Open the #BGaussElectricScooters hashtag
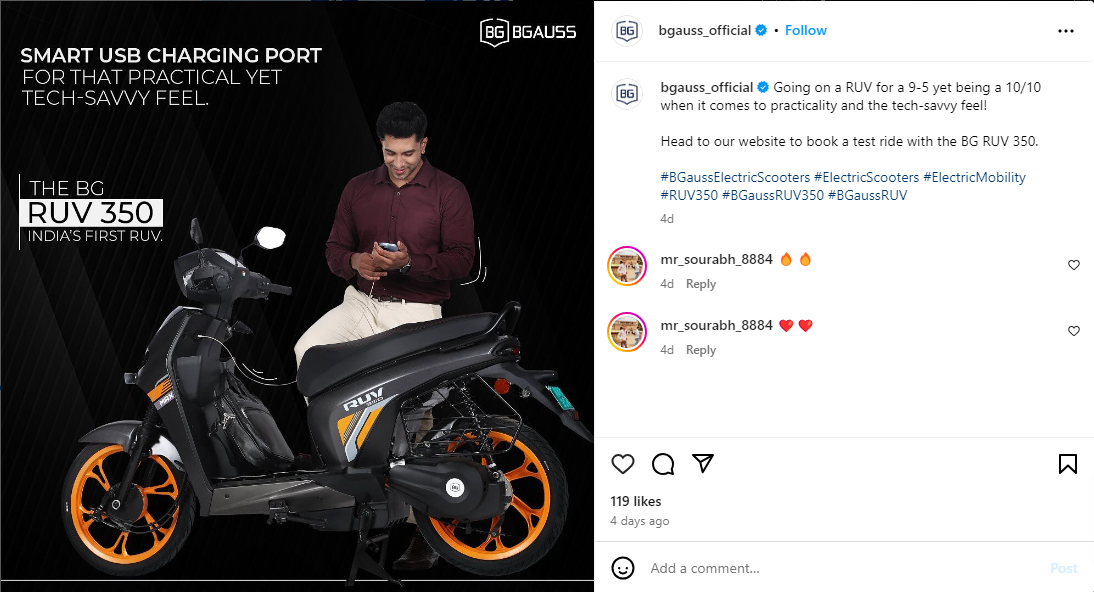Screen dimensions: 1094x592 [x=735, y=177]
